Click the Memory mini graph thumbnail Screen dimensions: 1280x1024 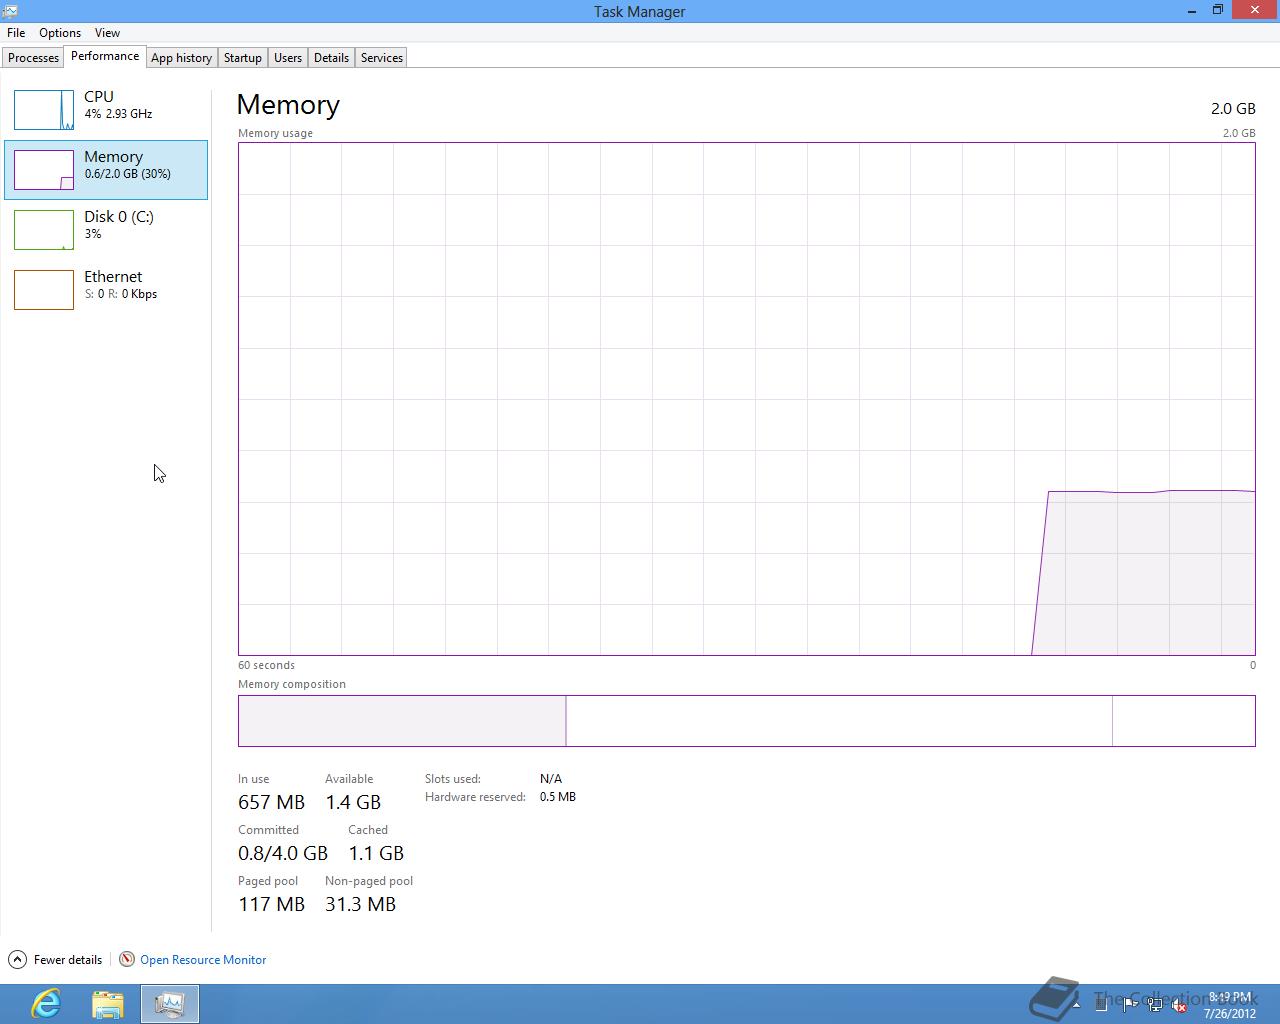point(44,170)
